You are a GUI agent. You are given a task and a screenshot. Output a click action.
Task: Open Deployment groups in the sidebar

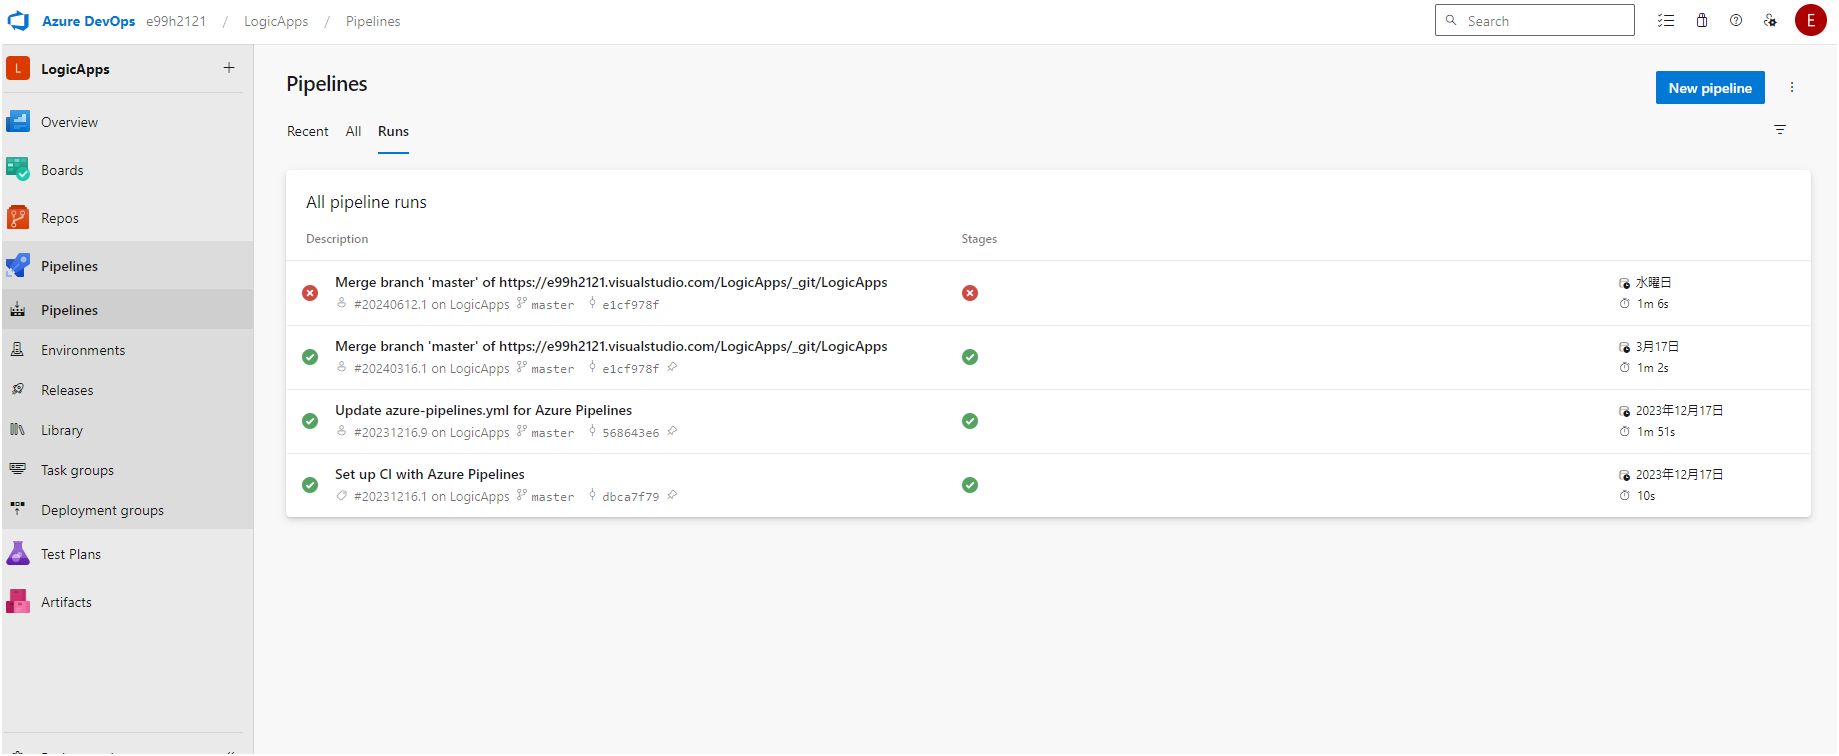coord(127,510)
